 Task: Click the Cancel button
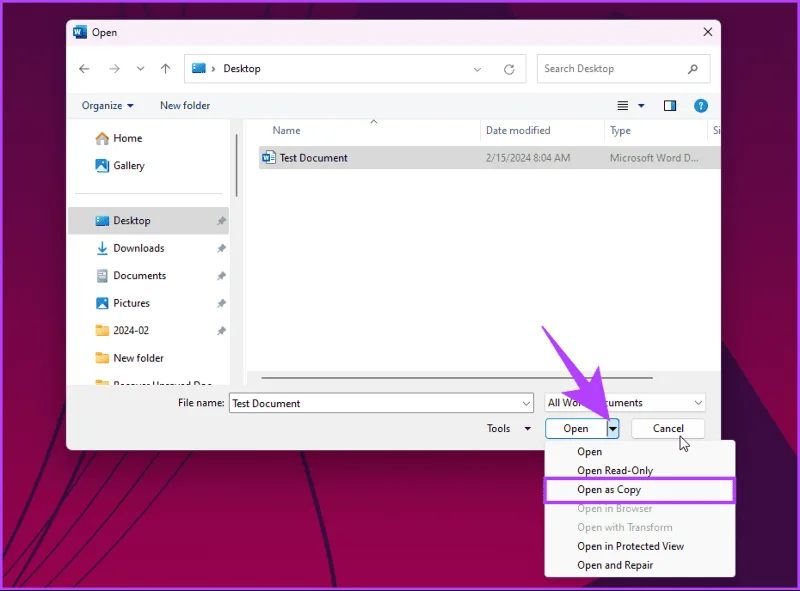668,429
